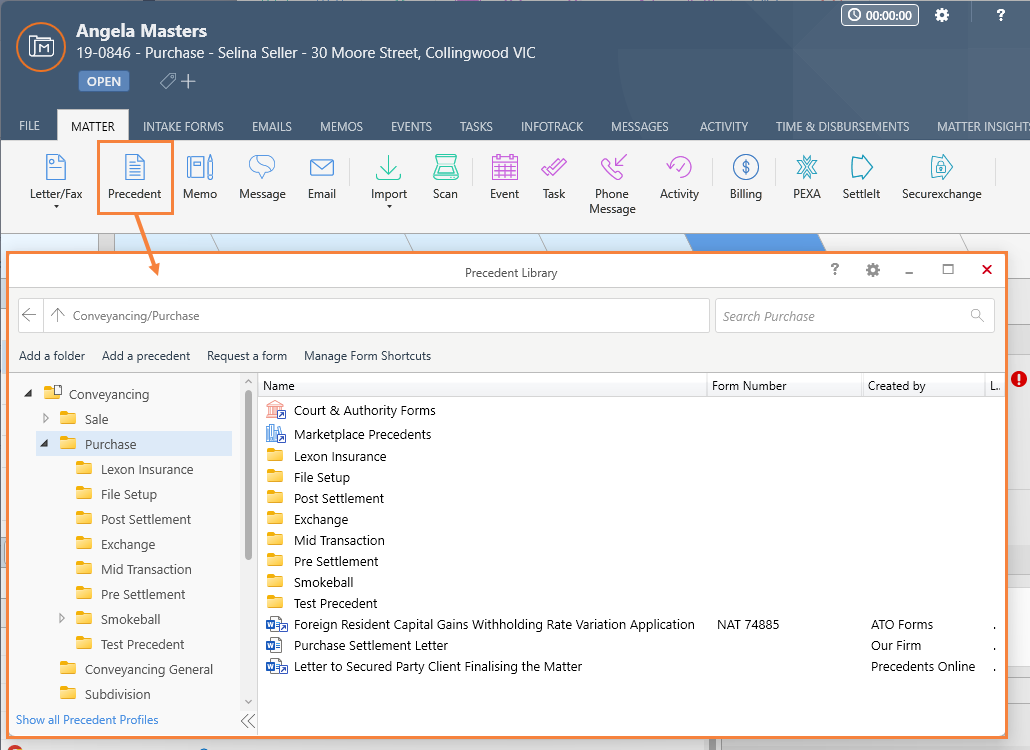Open Manage Form Shortcuts

tap(367, 356)
